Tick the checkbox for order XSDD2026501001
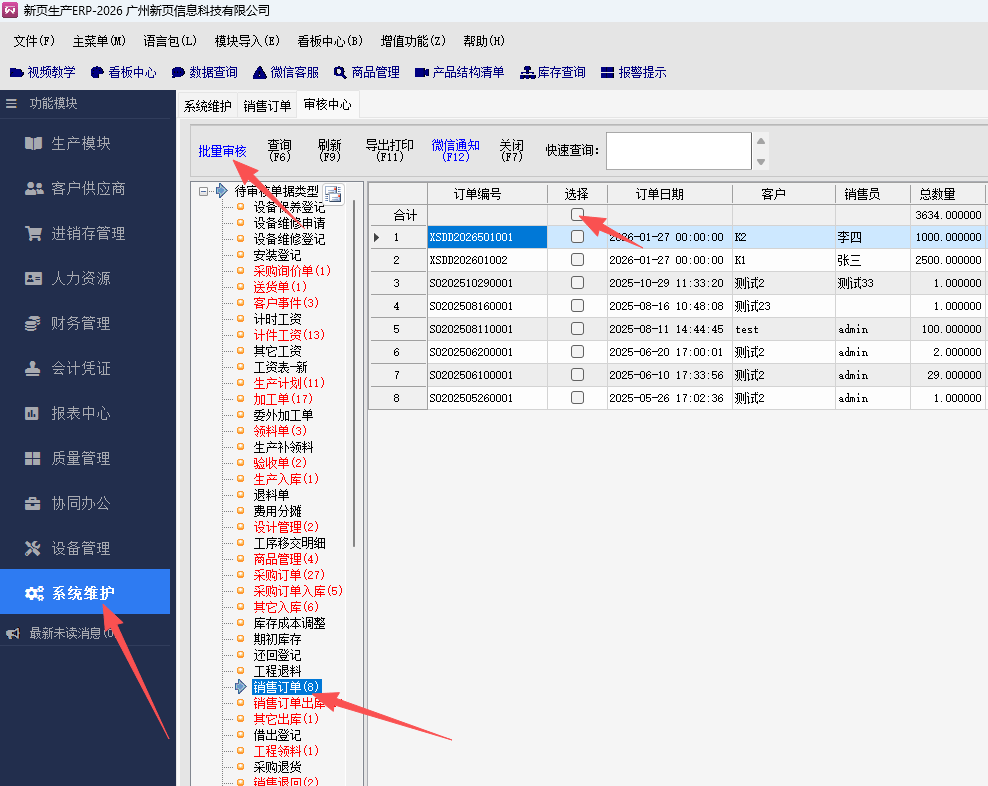 point(577,237)
